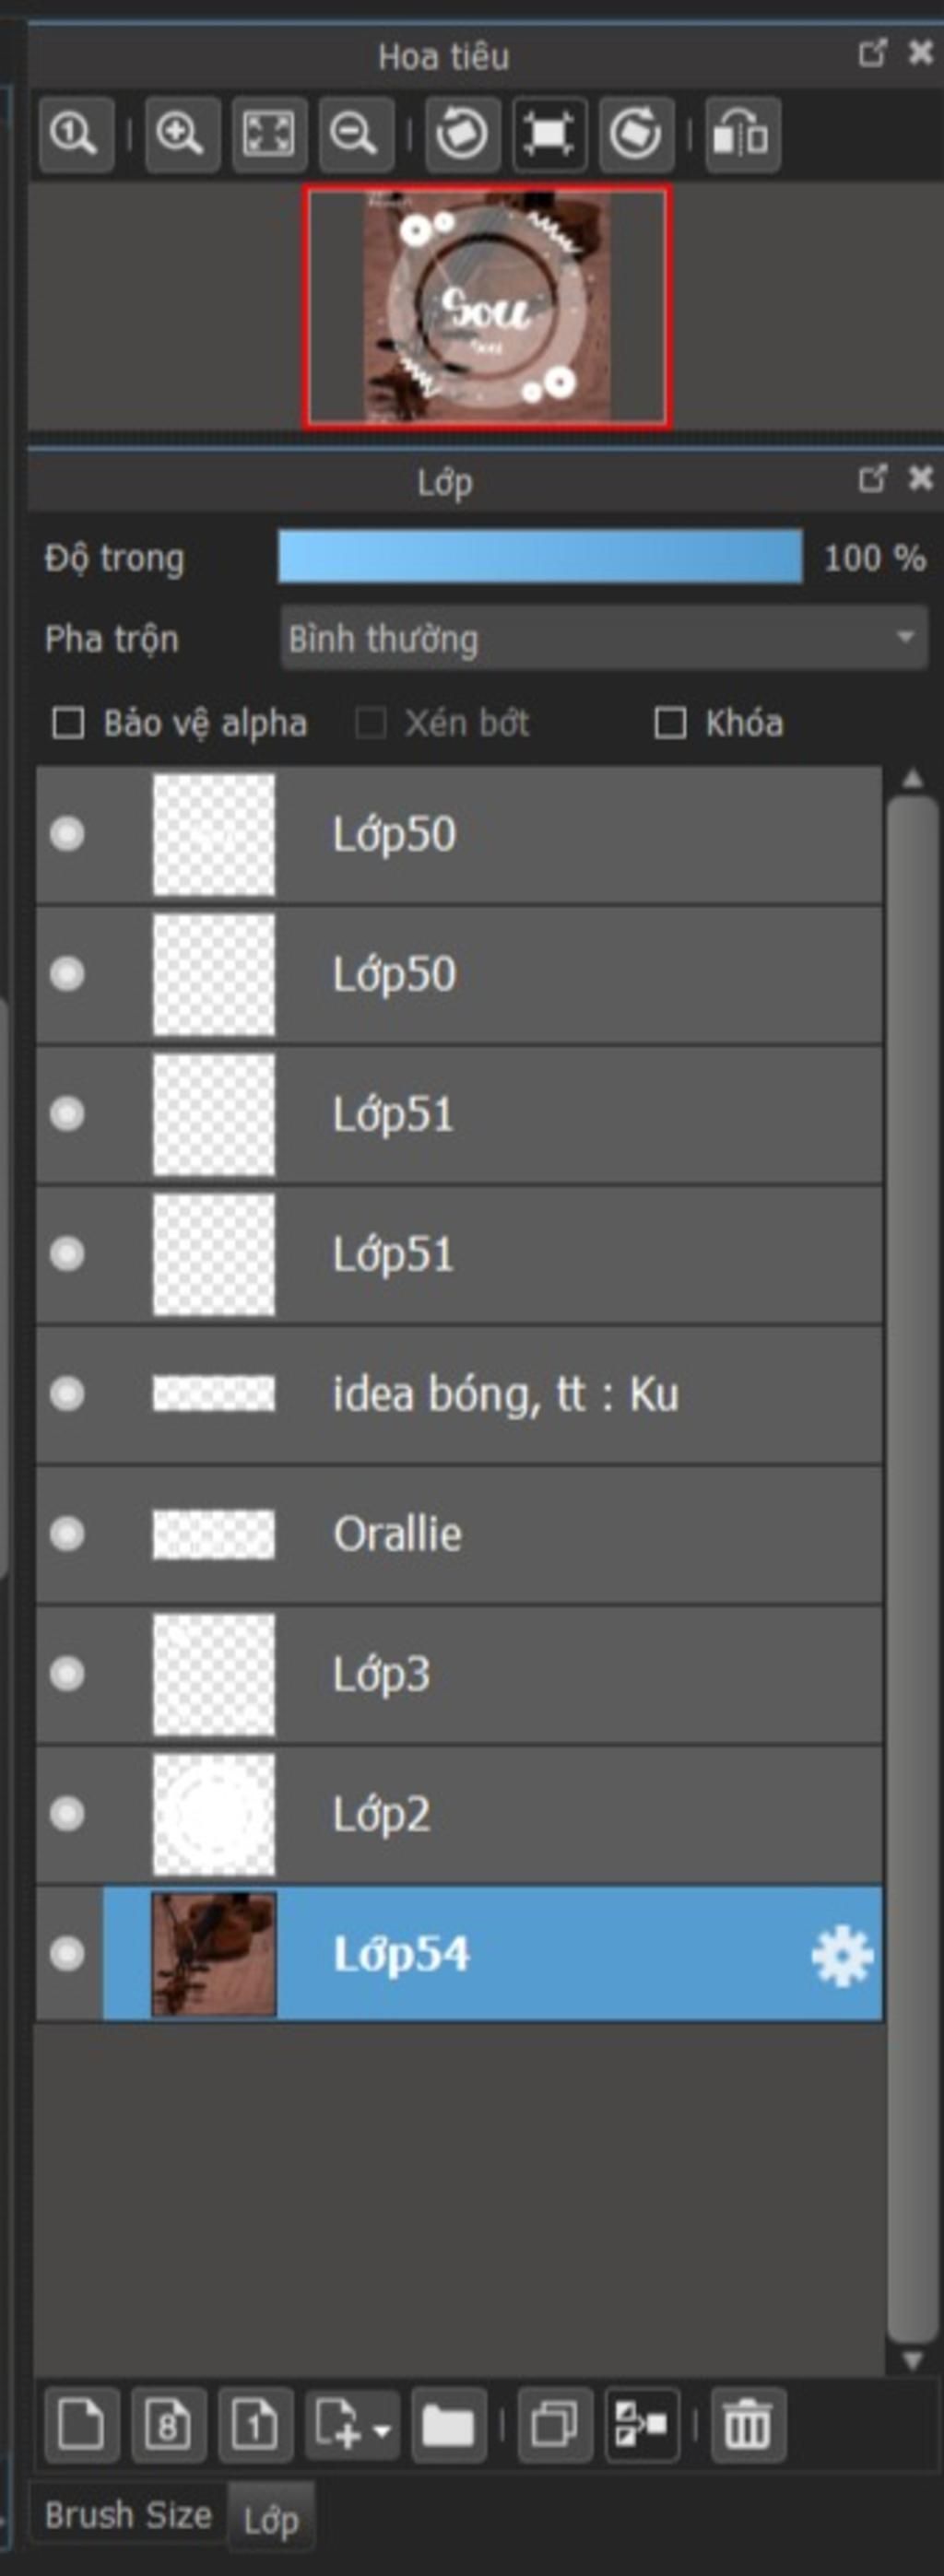Rotate the canvas view right
Viewport: 944px width, 2576px height.
636,134
